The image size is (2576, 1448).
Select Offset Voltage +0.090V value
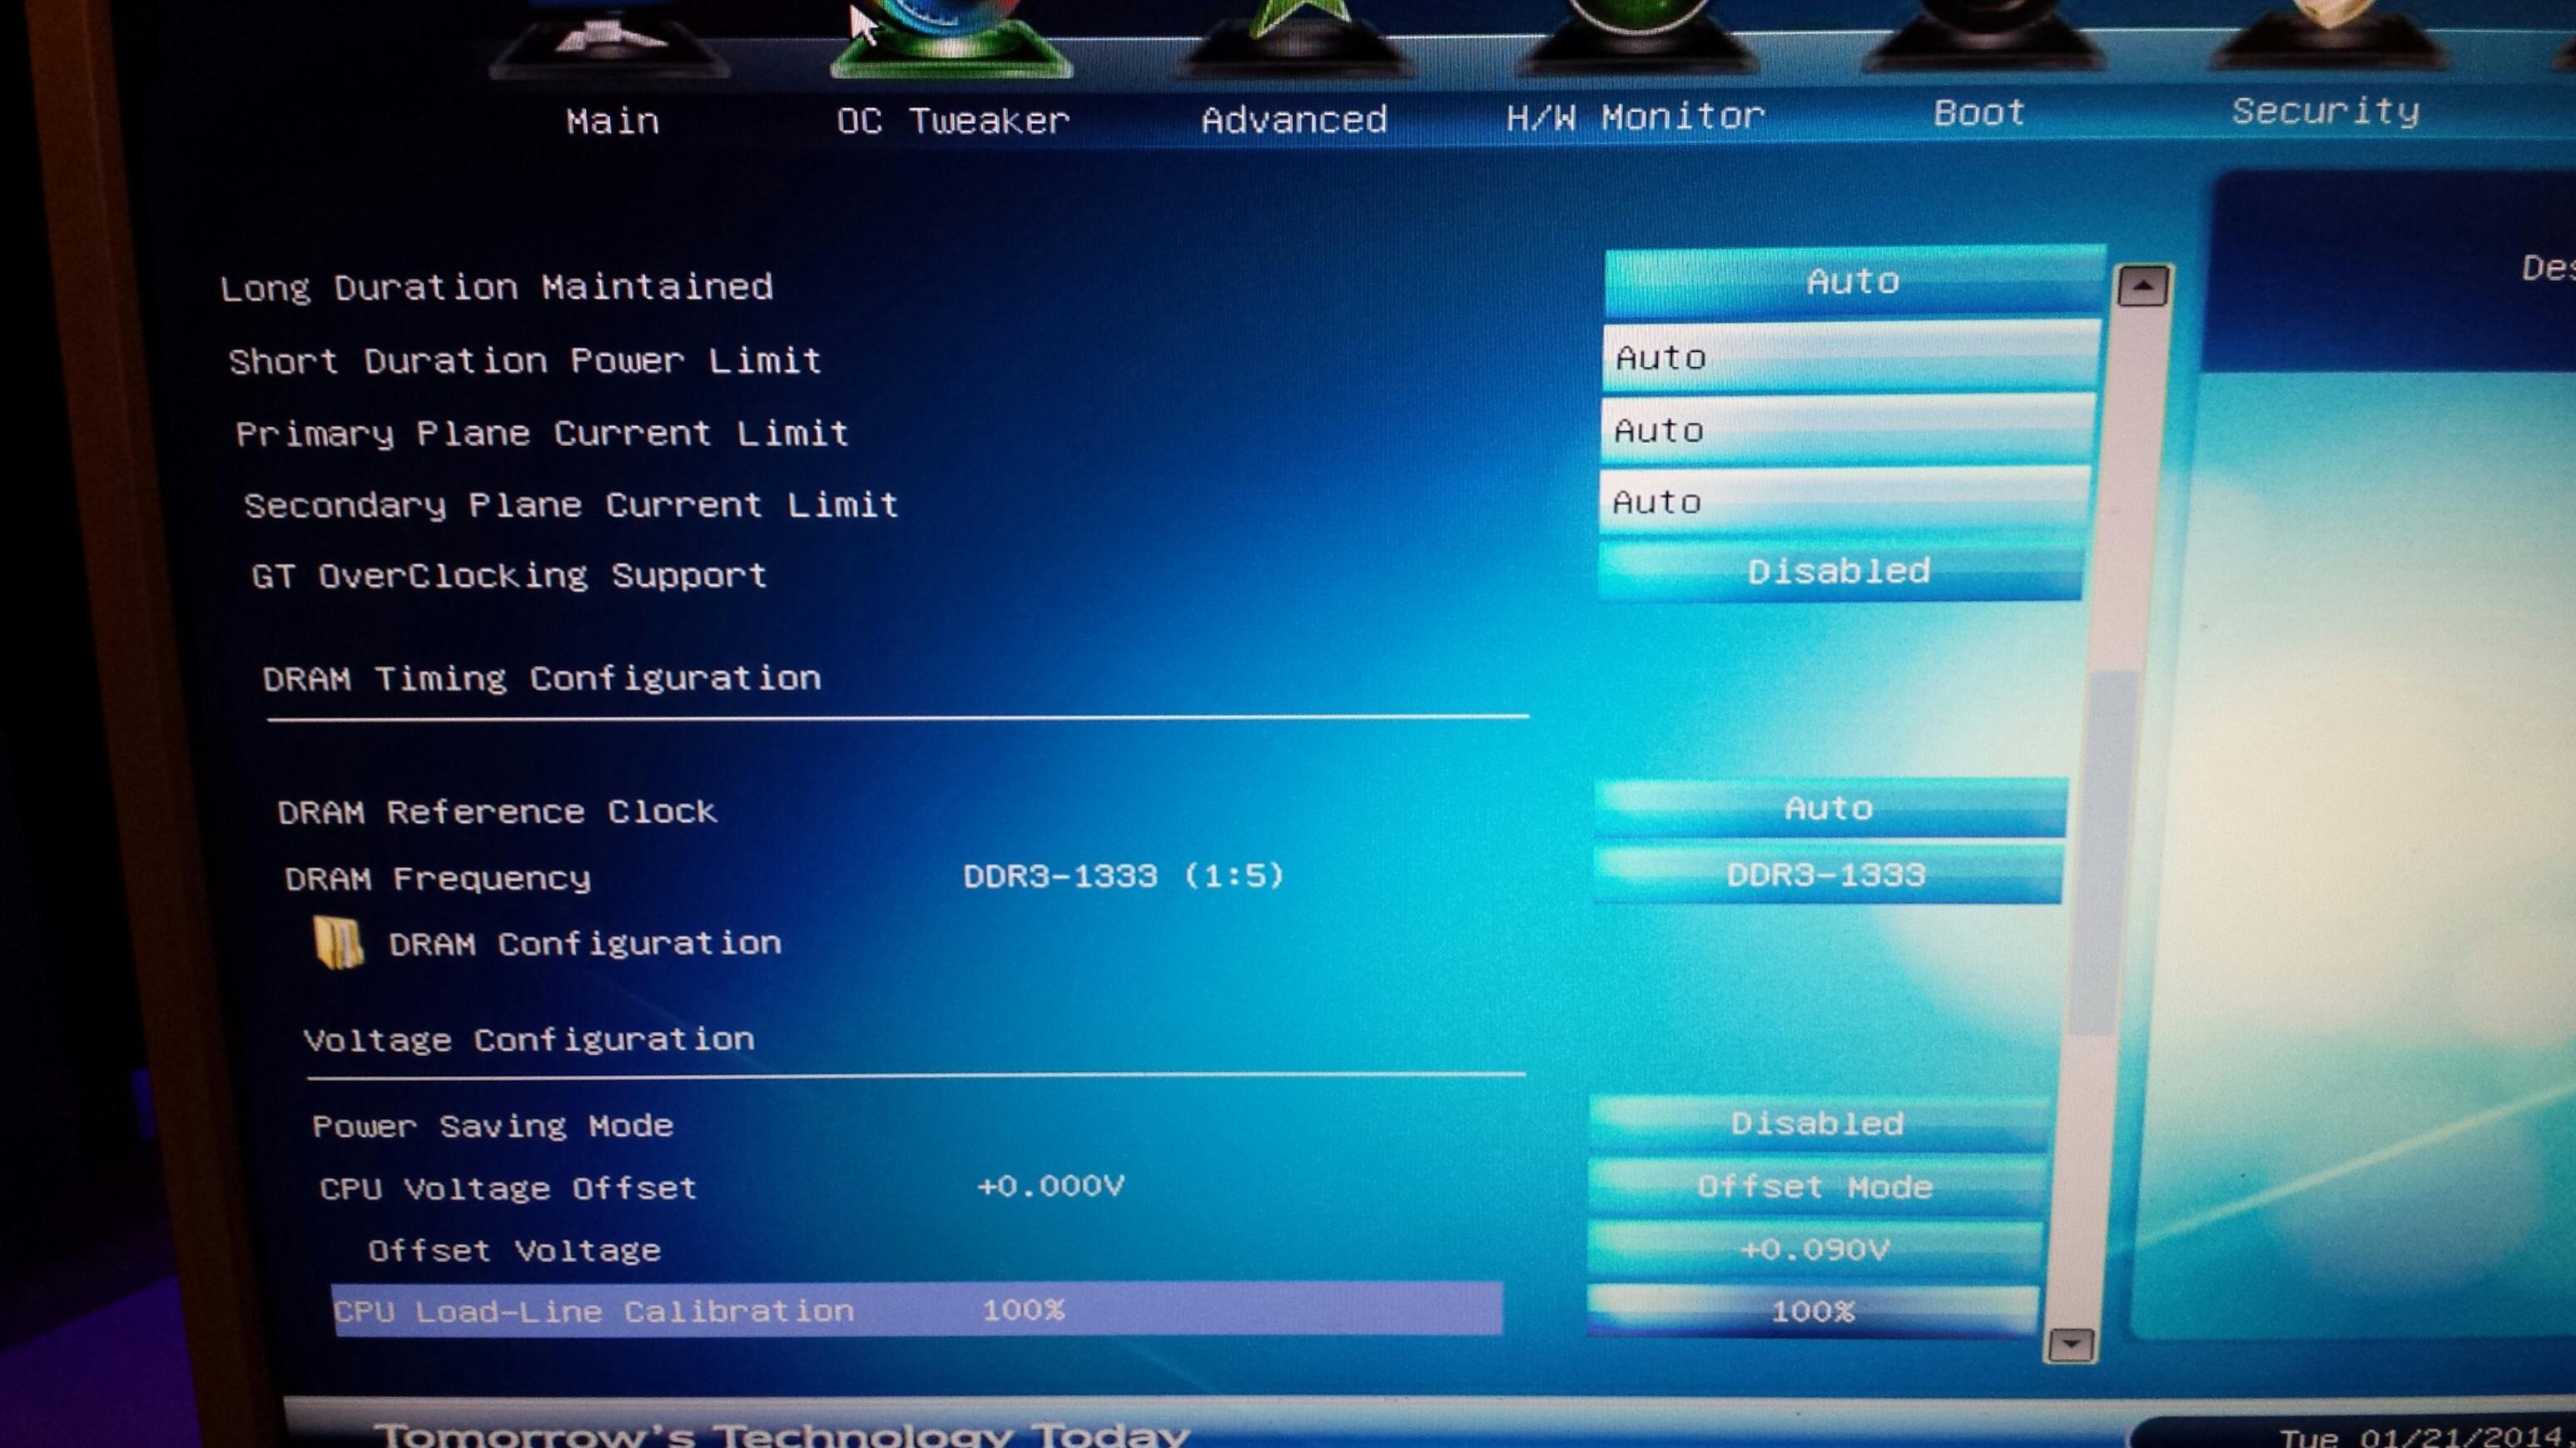click(1814, 1249)
